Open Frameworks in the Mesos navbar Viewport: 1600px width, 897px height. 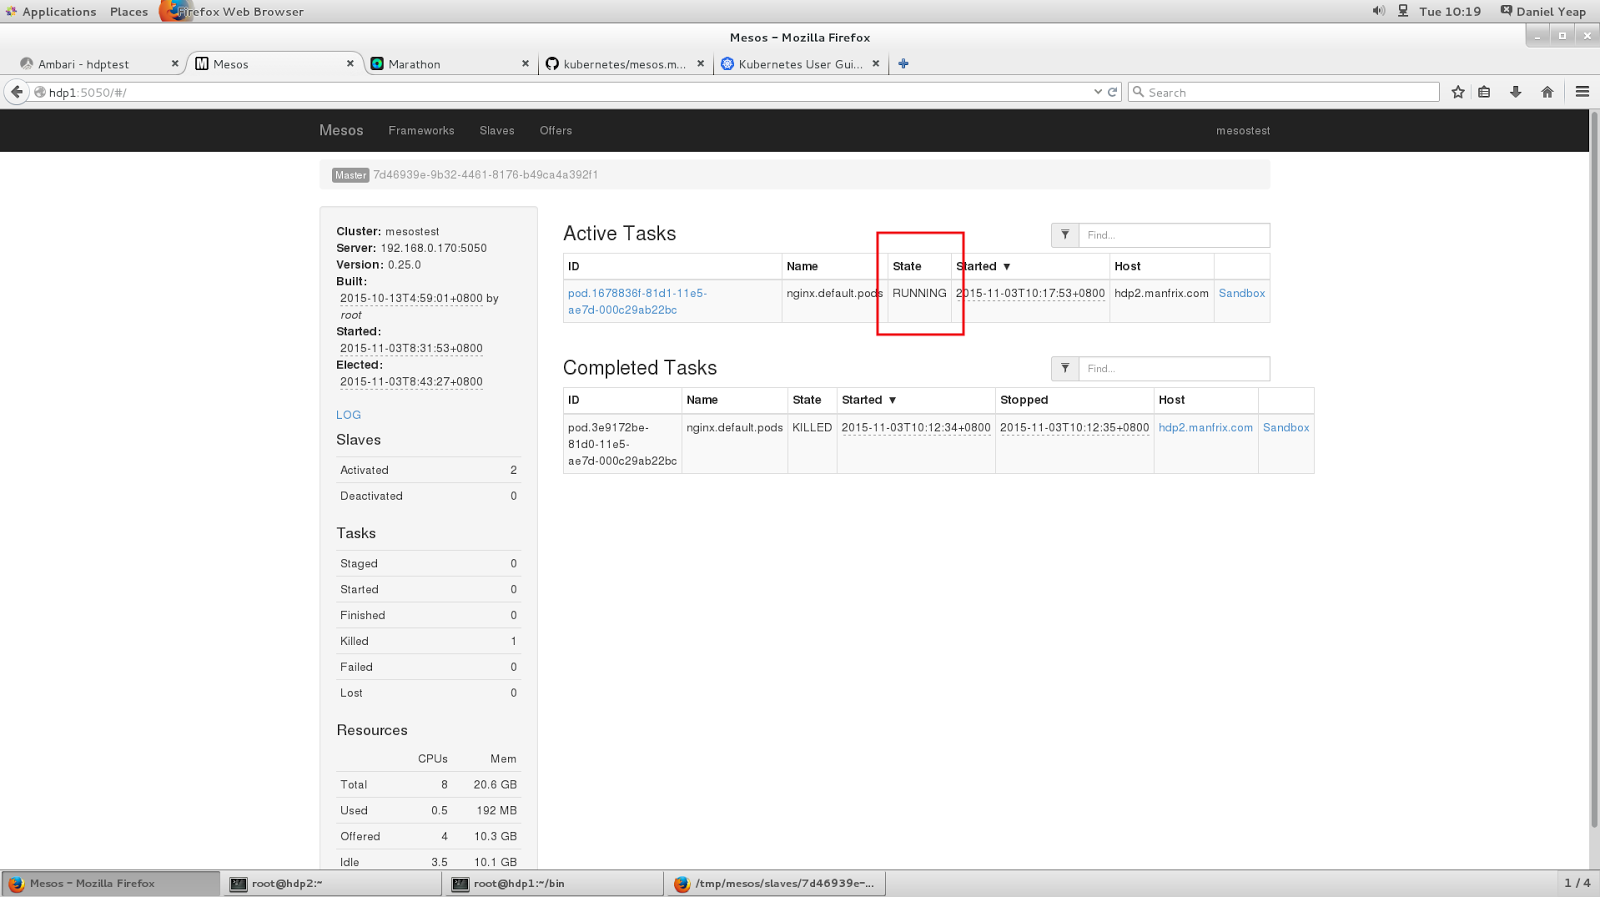(x=421, y=131)
